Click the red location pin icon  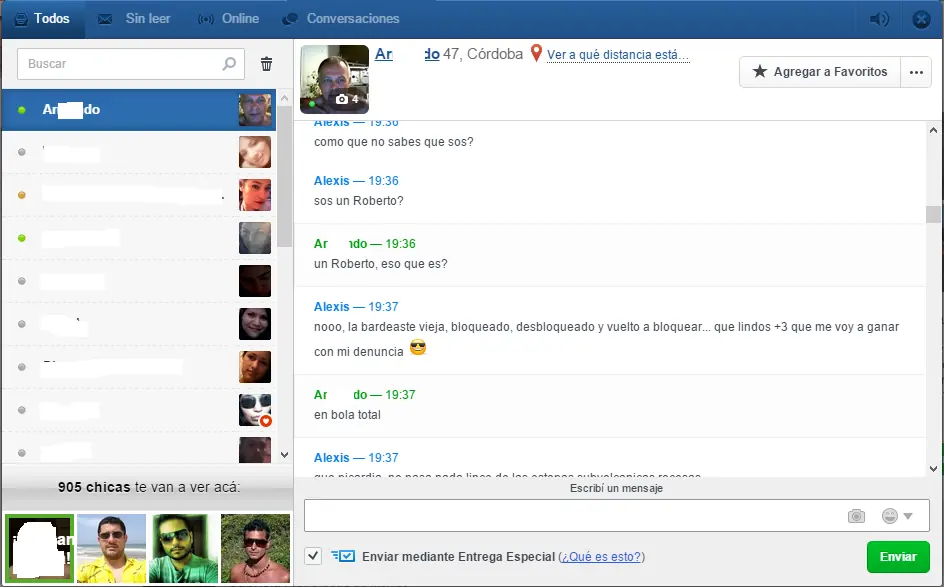tap(536, 54)
